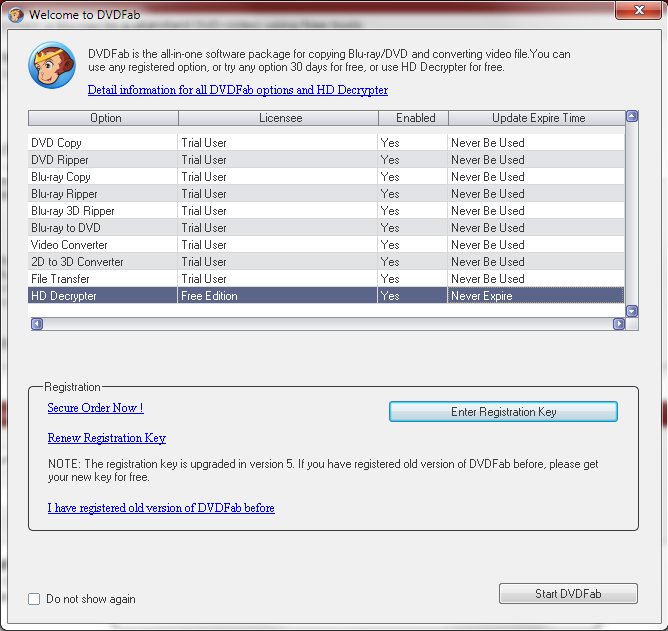Click the DVDFab monkey logo icon
The height and width of the screenshot is (631, 668).
(x=52, y=65)
